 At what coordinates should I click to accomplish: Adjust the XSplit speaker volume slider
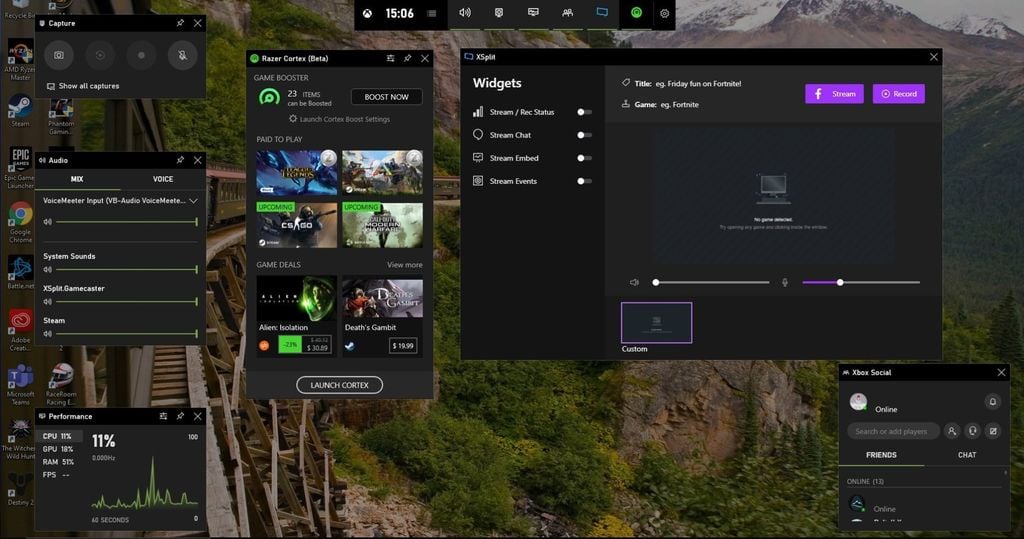(x=712, y=282)
